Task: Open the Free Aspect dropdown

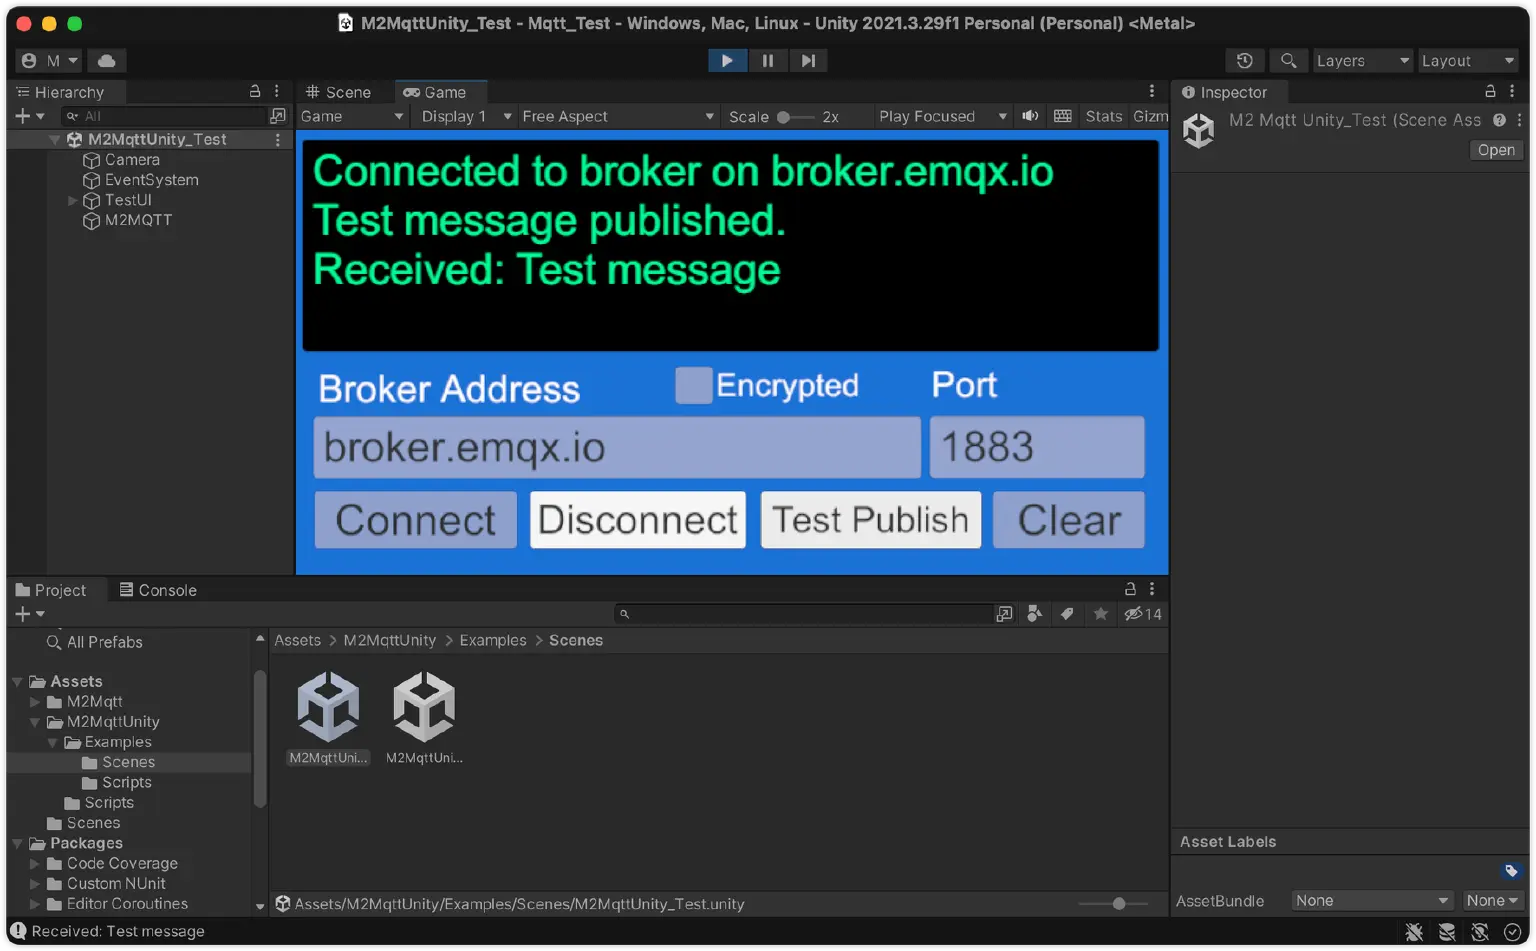Action: coord(617,116)
